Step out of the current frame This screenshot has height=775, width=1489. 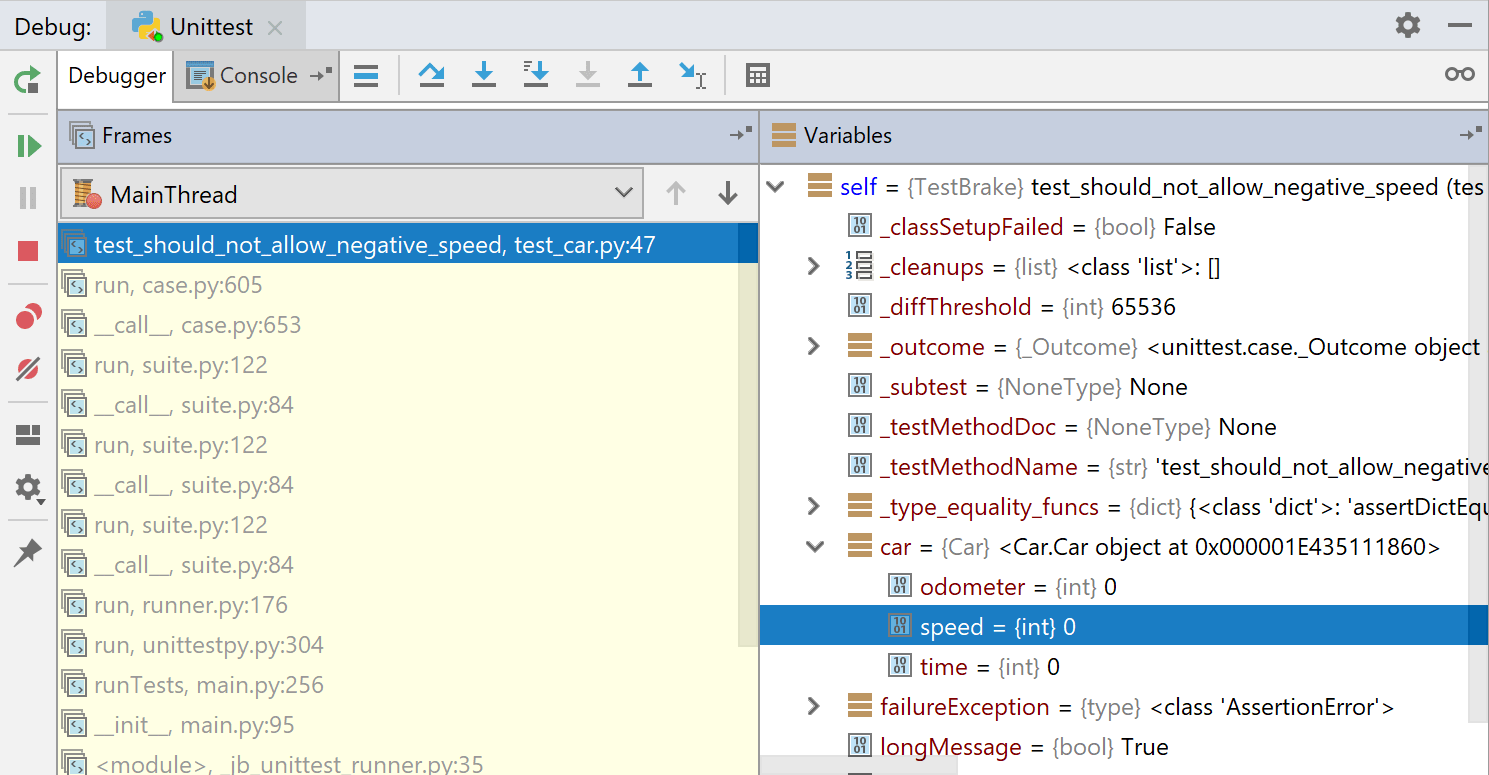coord(639,74)
